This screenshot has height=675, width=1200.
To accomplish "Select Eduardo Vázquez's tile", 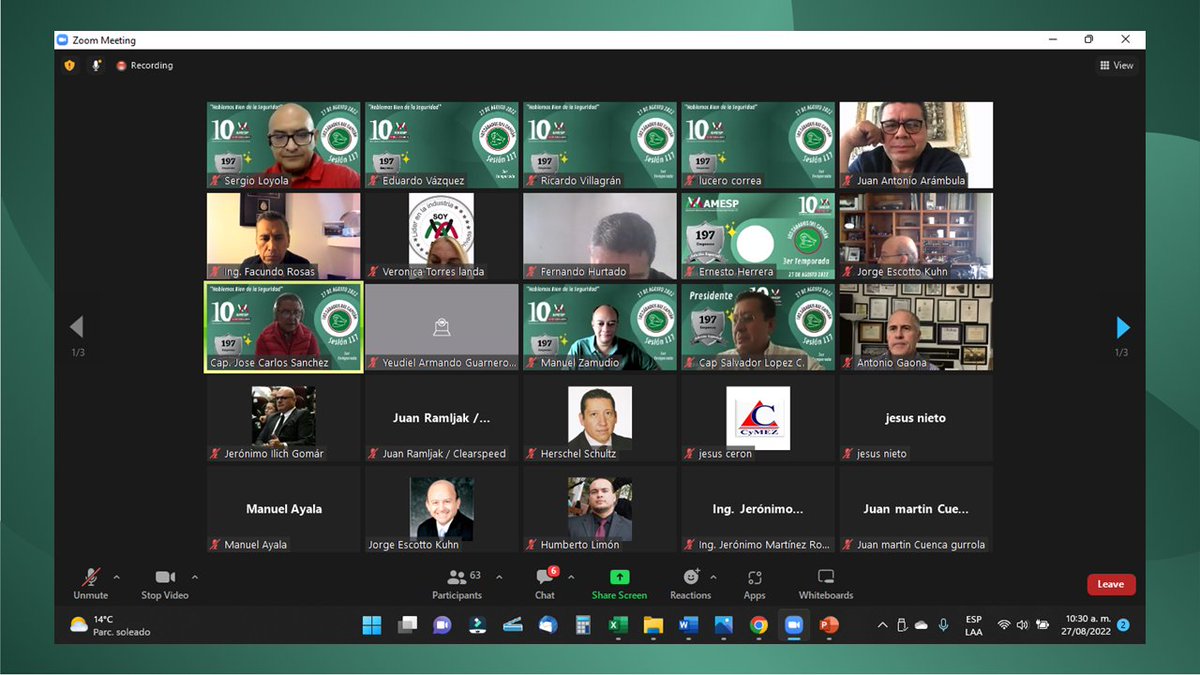I will tap(442, 145).
